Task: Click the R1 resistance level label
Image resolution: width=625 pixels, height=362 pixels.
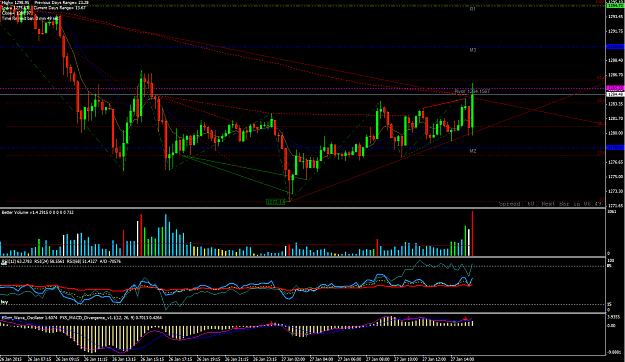Action: 472,9
